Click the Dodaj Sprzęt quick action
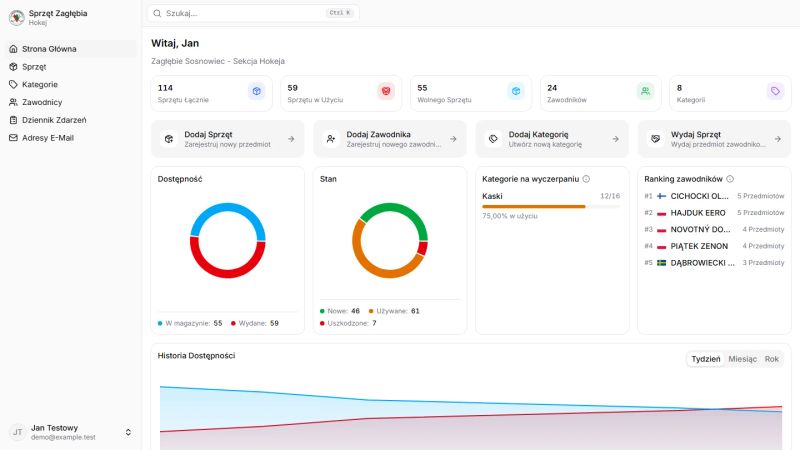Viewport: 800px width, 450px height. 228,139
